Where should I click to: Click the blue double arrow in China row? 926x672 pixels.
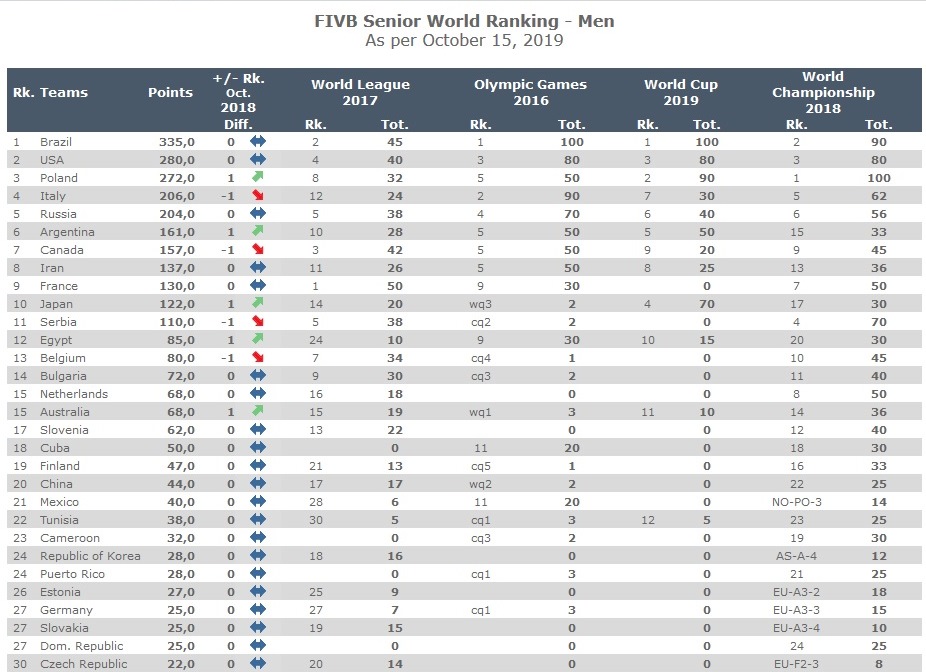tap(258, 484)
